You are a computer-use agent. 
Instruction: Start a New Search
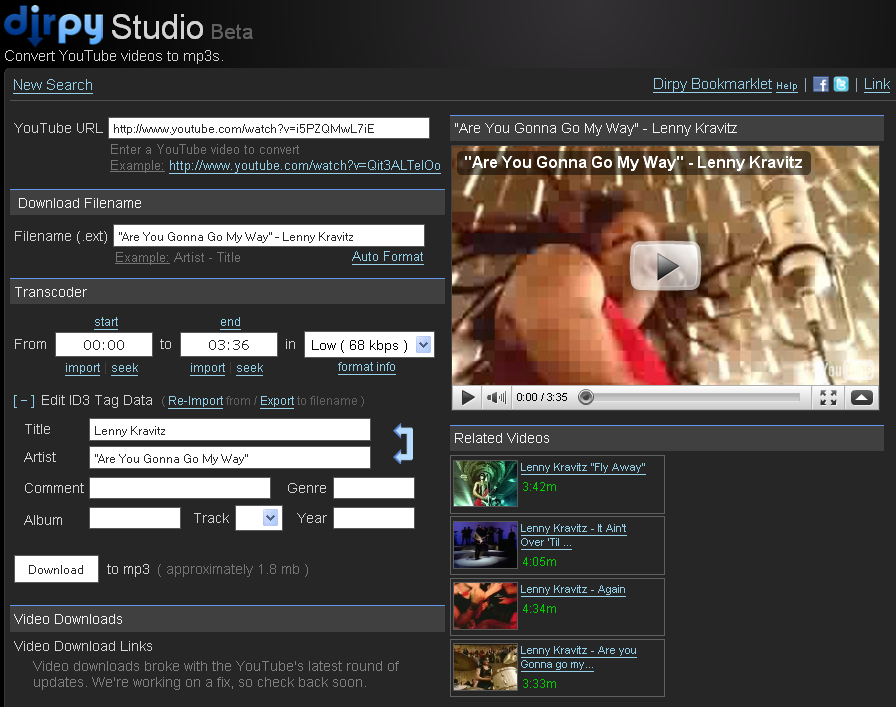coord(53,85)
